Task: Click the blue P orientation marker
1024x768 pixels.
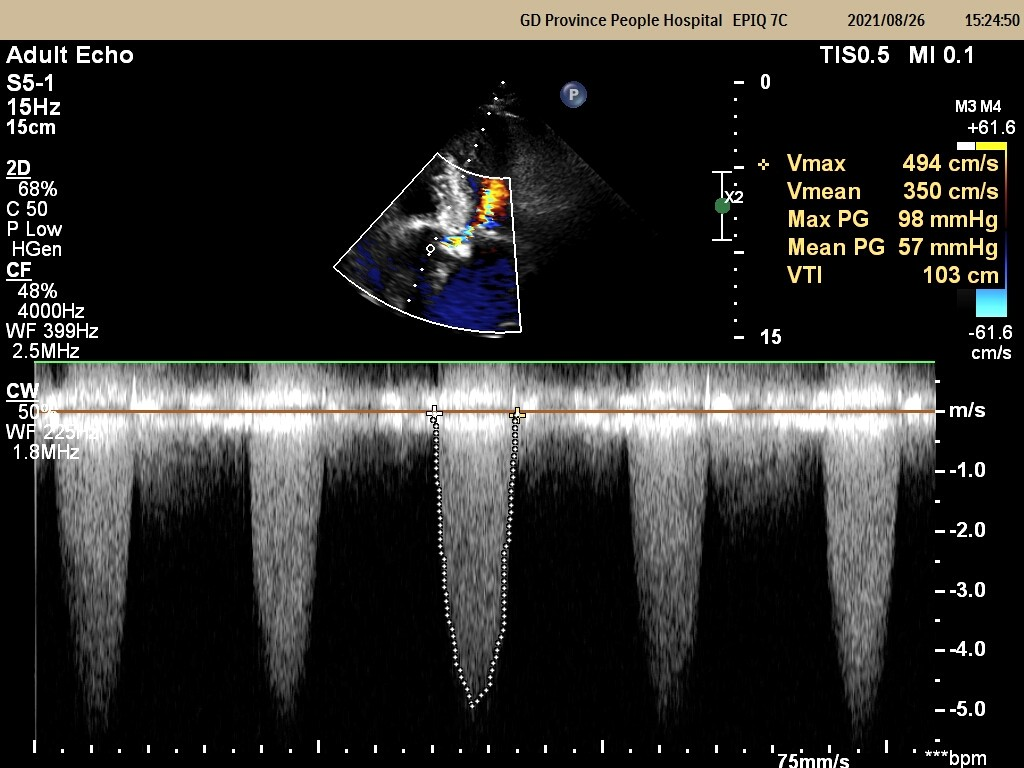Action: (x=573, y=95)
